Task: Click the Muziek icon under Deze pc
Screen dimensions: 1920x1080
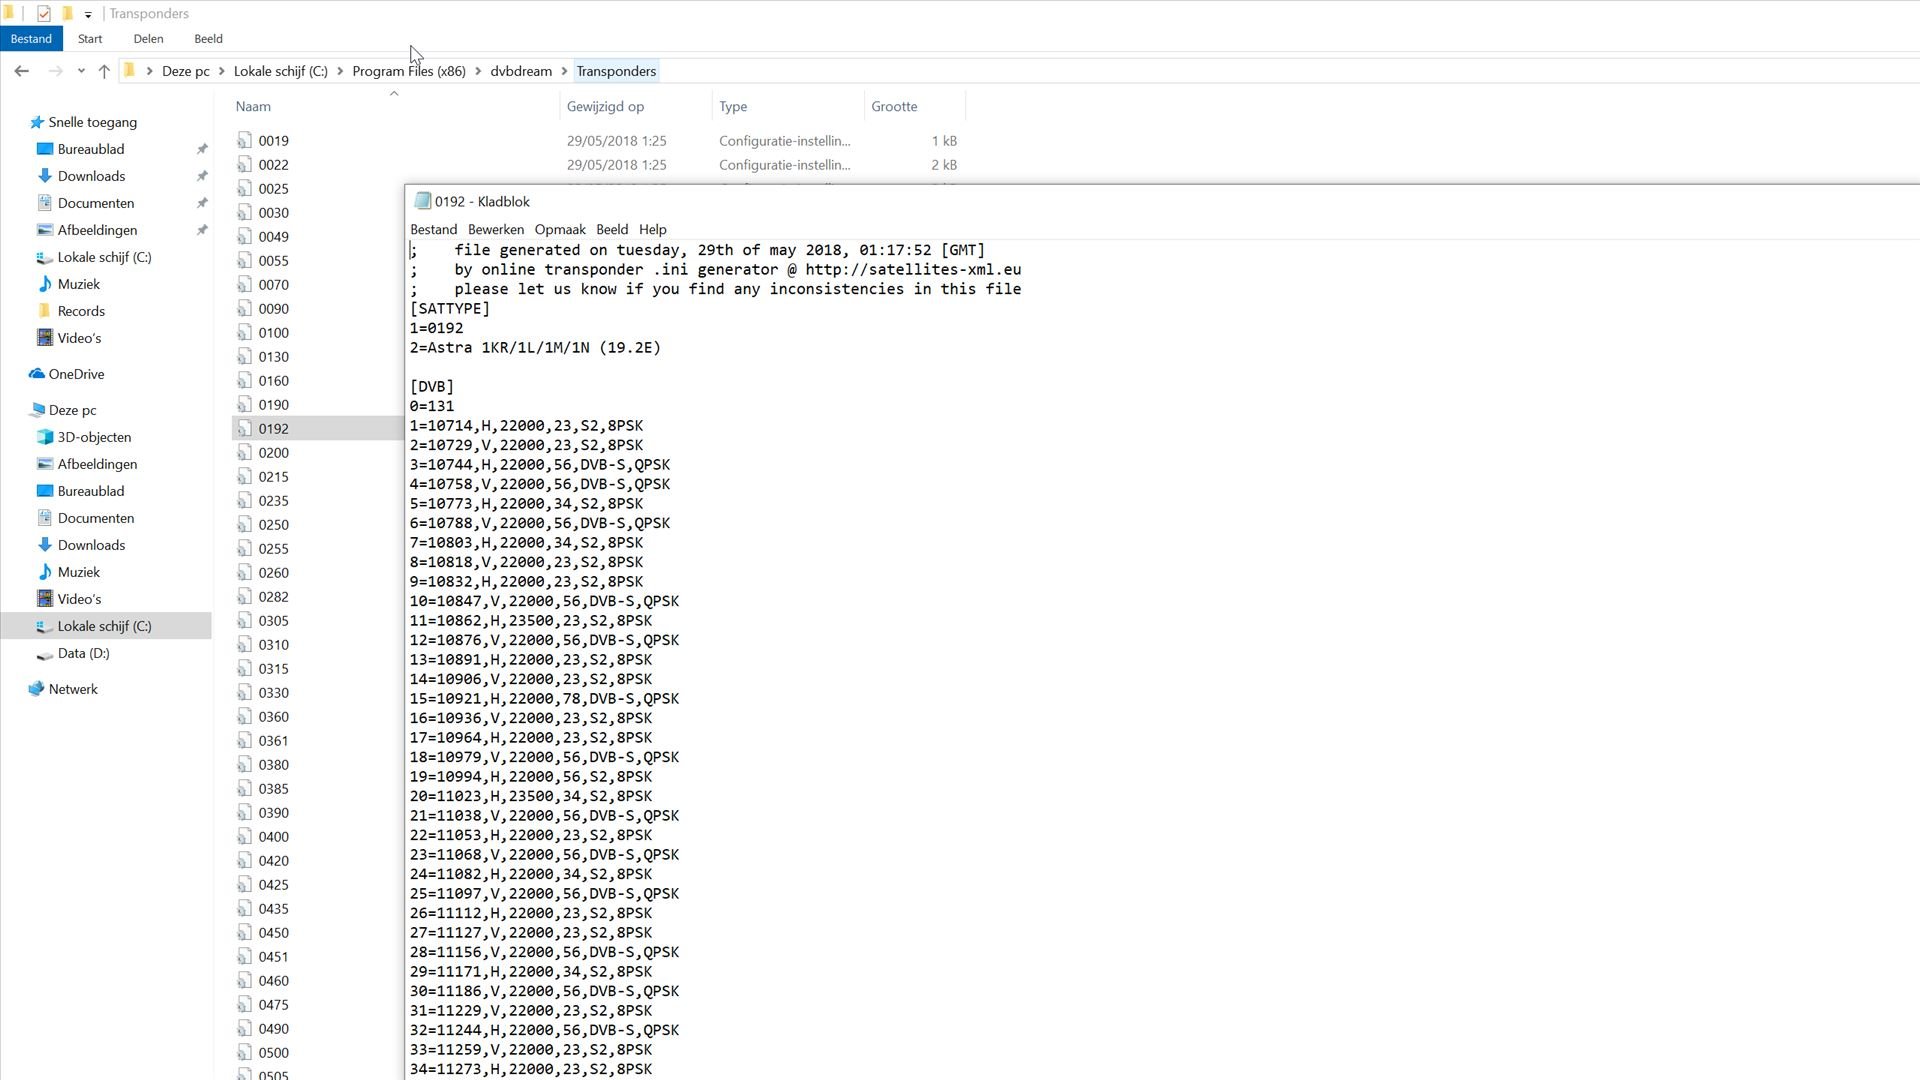Action: [x=44, y=572]
